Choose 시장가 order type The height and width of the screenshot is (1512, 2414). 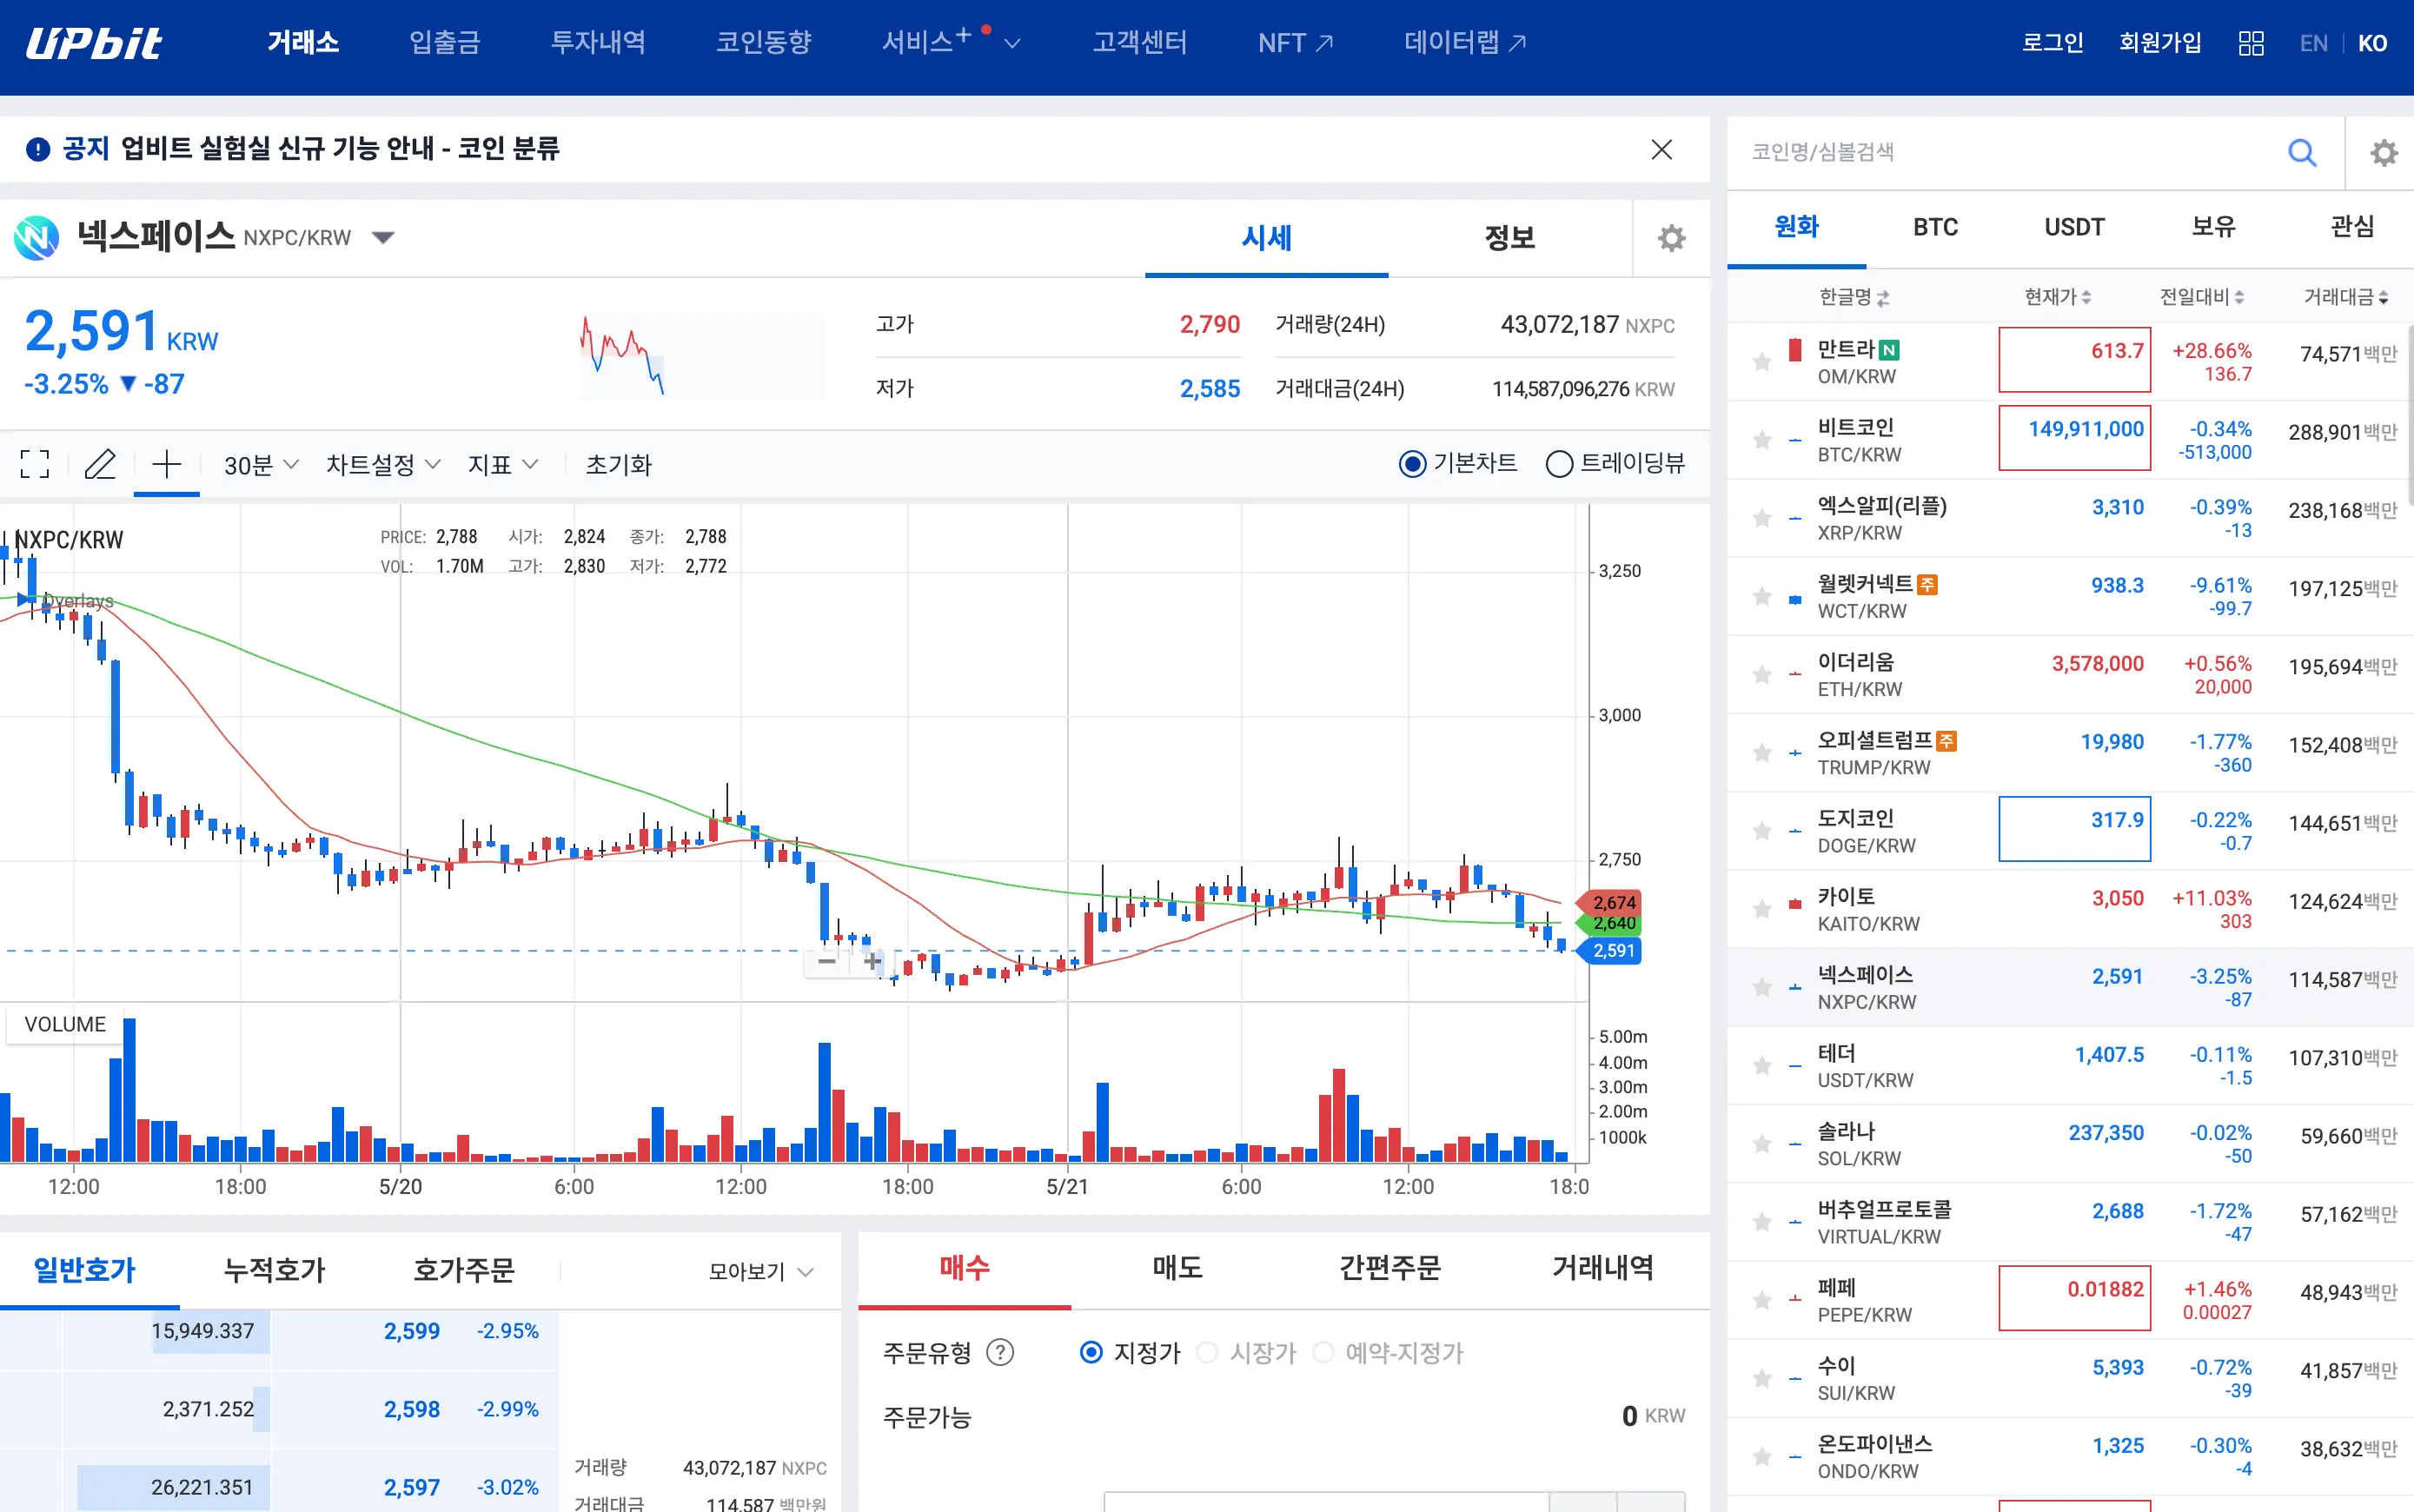(x=1208, y=1353)
